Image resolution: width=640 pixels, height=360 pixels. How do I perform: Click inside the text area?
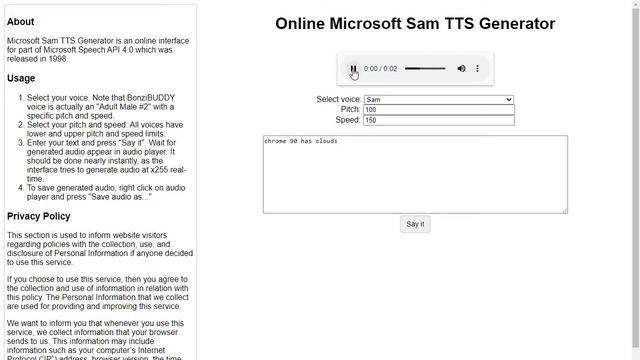tap(415, 174)
